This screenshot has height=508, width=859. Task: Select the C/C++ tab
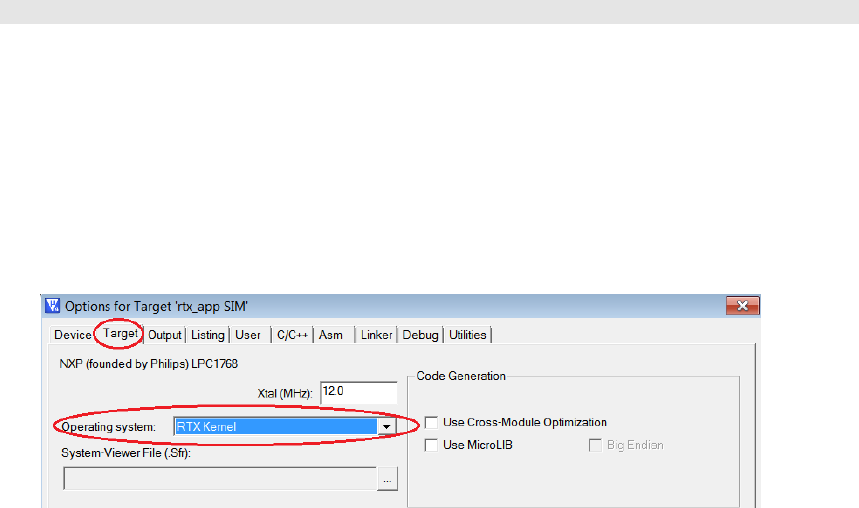[292, 335]
